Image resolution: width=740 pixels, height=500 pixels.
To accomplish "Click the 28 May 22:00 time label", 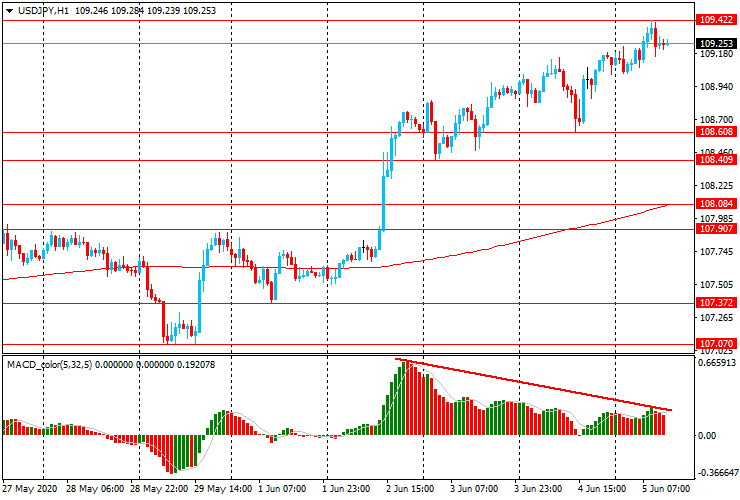I will tap(159, 488).
